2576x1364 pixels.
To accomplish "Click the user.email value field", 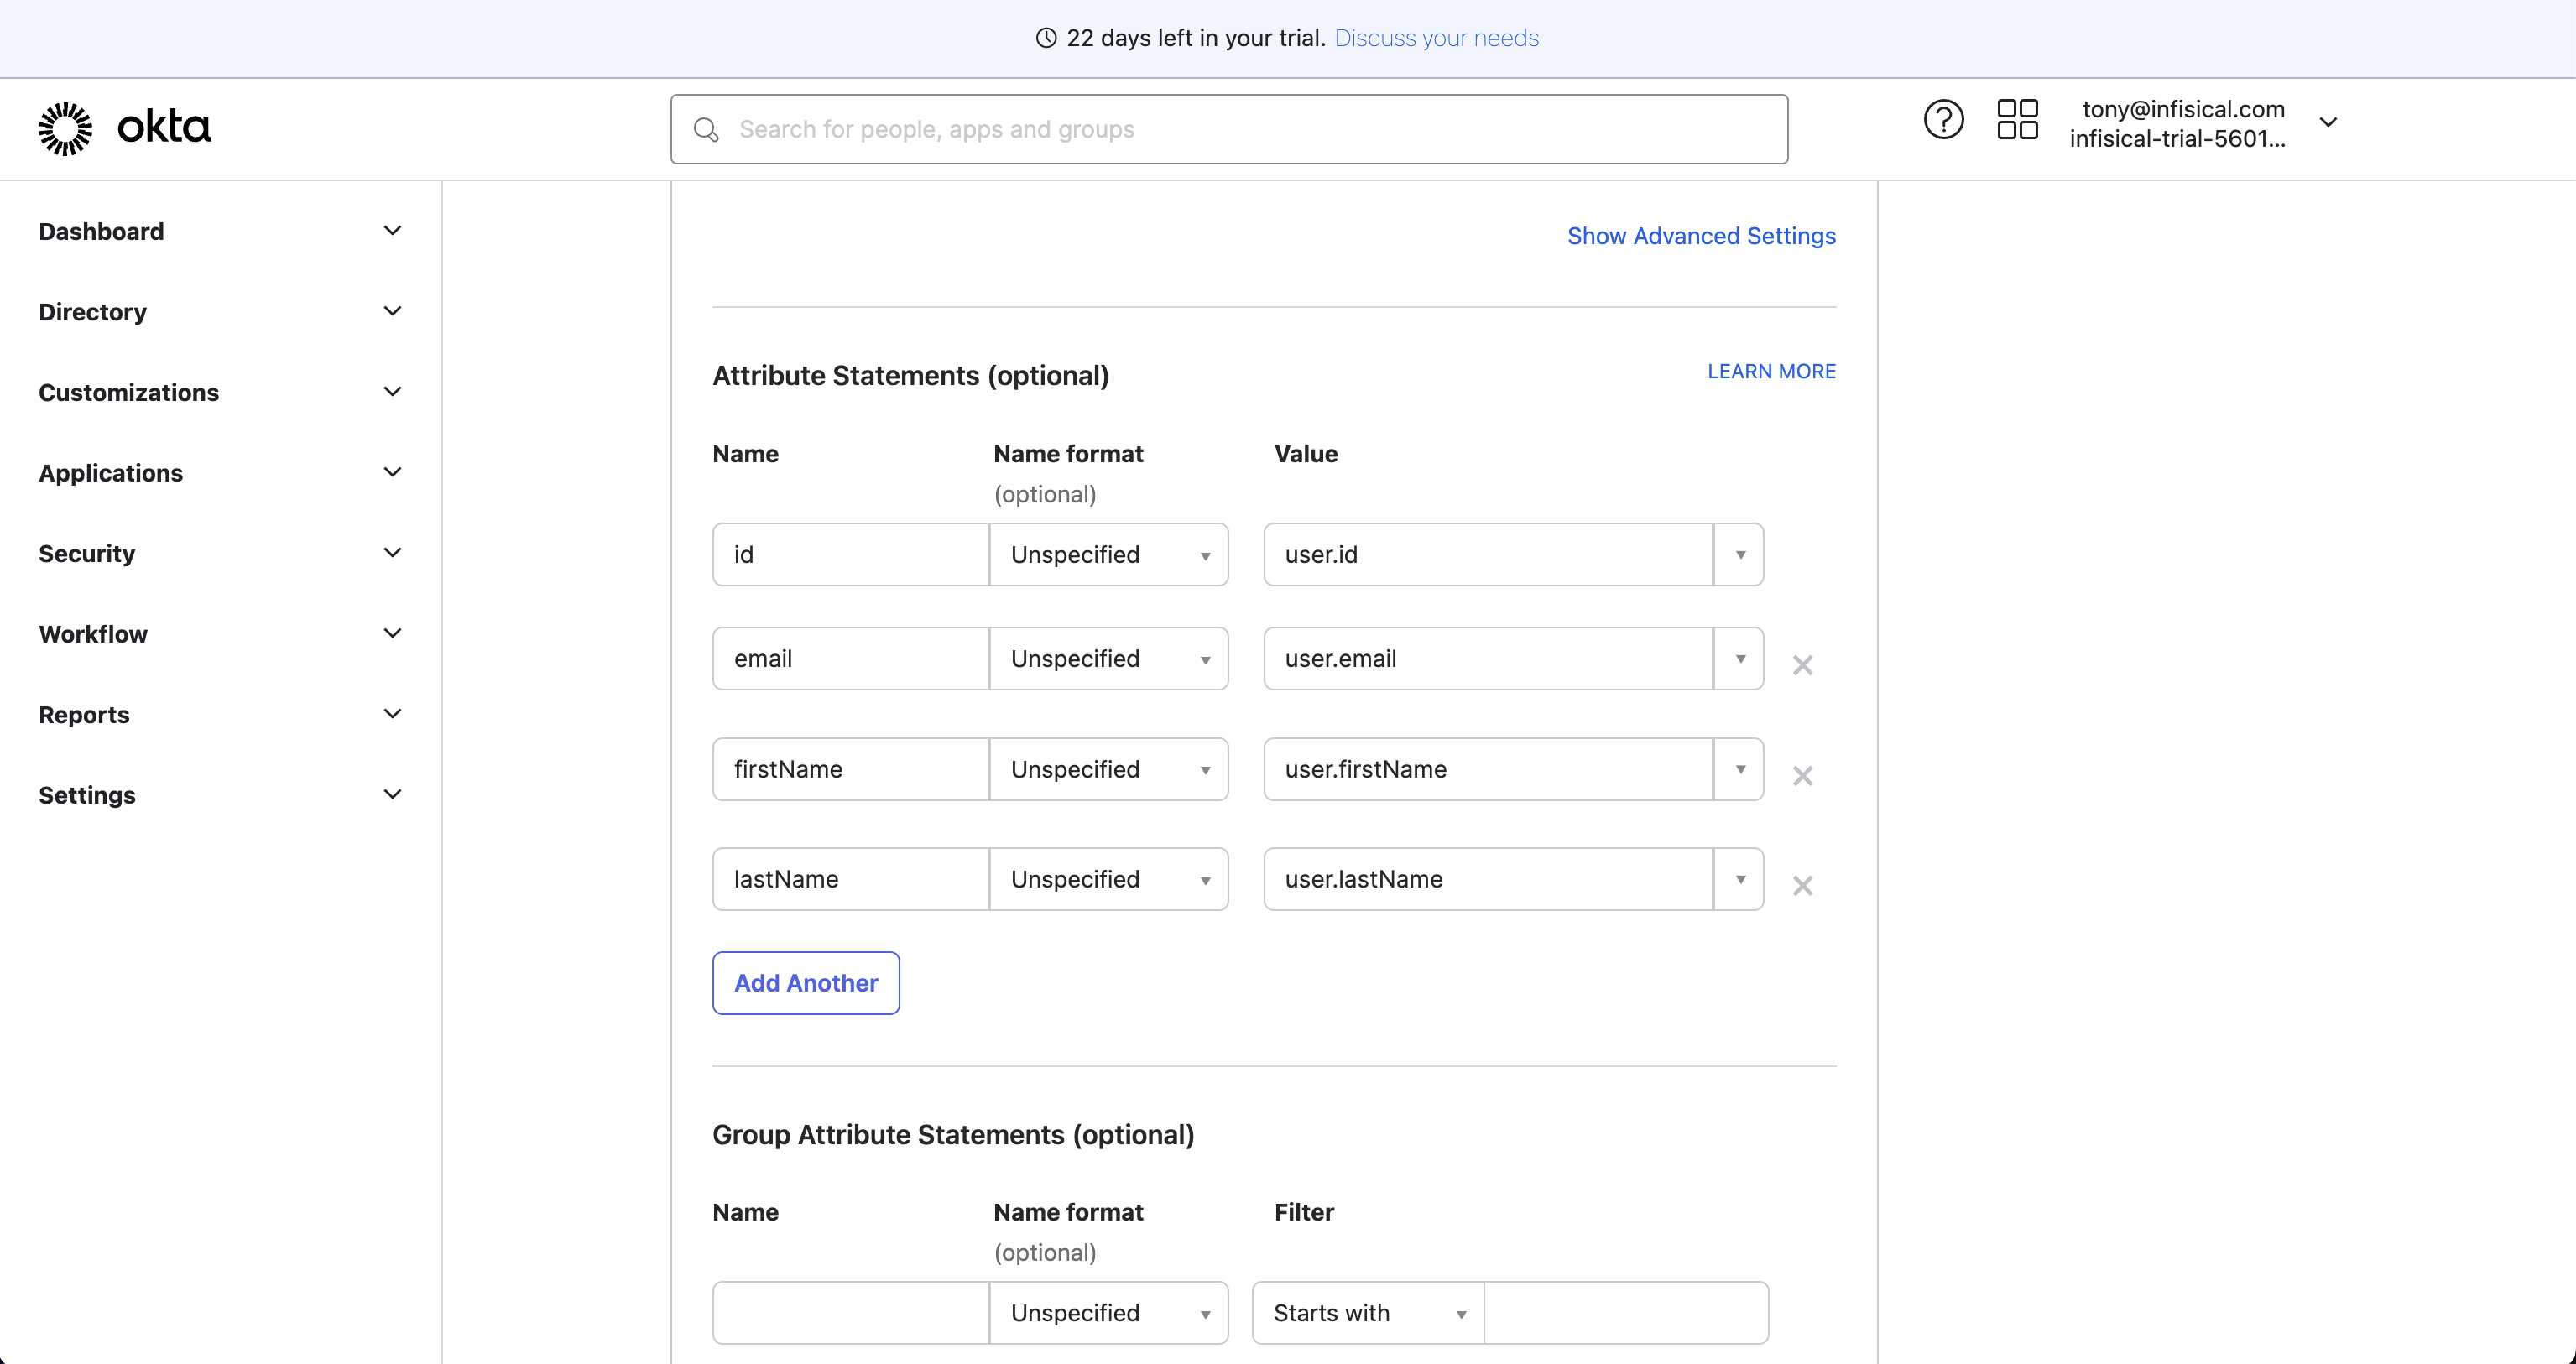I will click(x=1488, y=659).
